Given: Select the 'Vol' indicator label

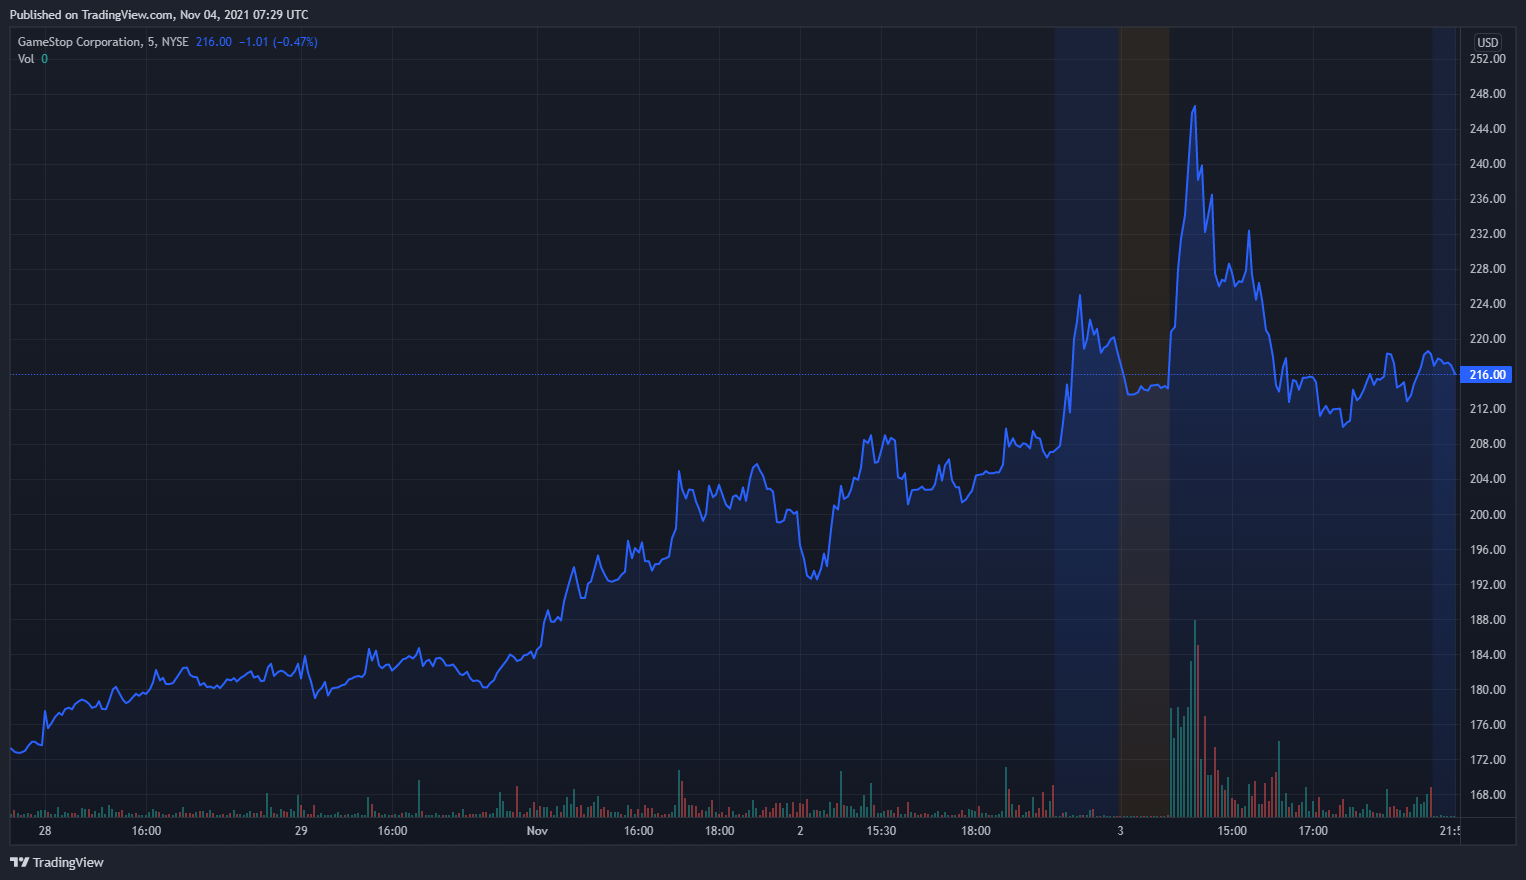Looking at the screenshot, I should [26, 59].
